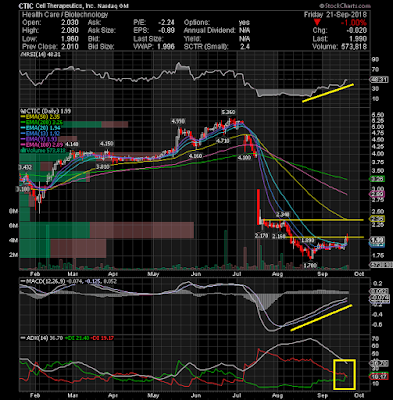The height and width of the screenshot is (400, 393).
Task: Click the Annual Dividend label
Action: [209, 31]
